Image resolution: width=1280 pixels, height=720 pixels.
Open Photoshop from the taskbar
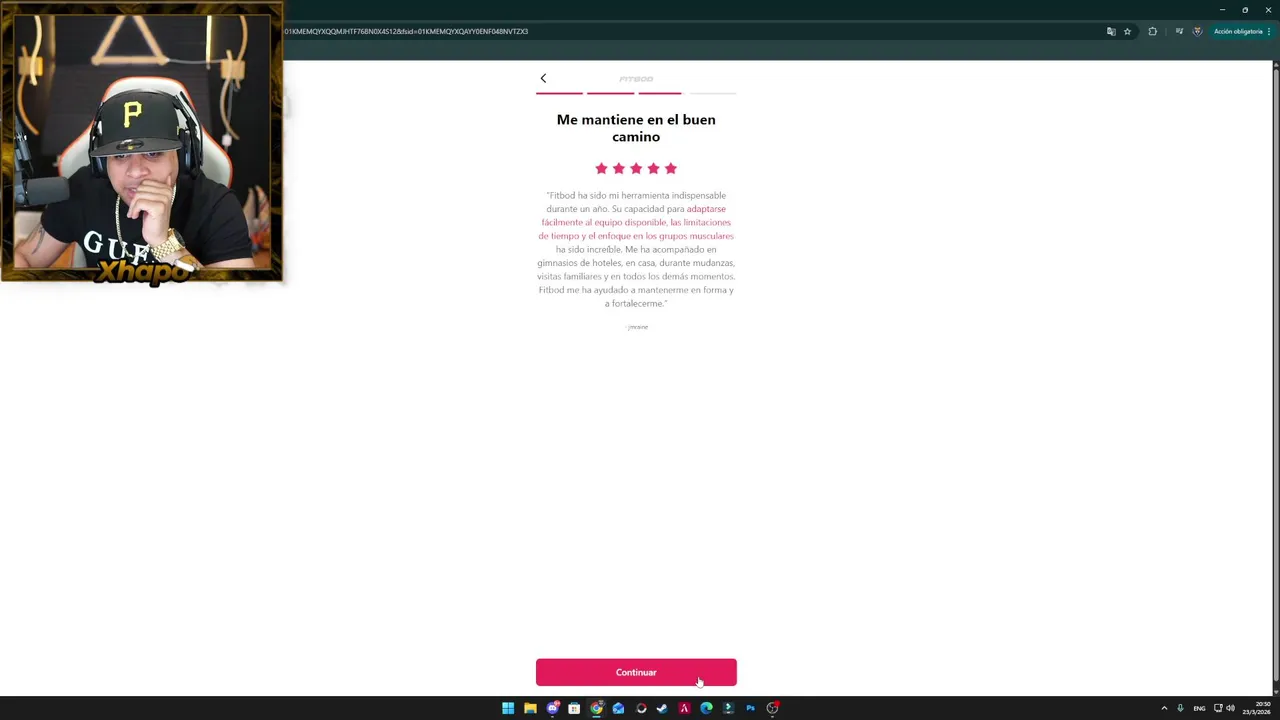coord(750,708)
